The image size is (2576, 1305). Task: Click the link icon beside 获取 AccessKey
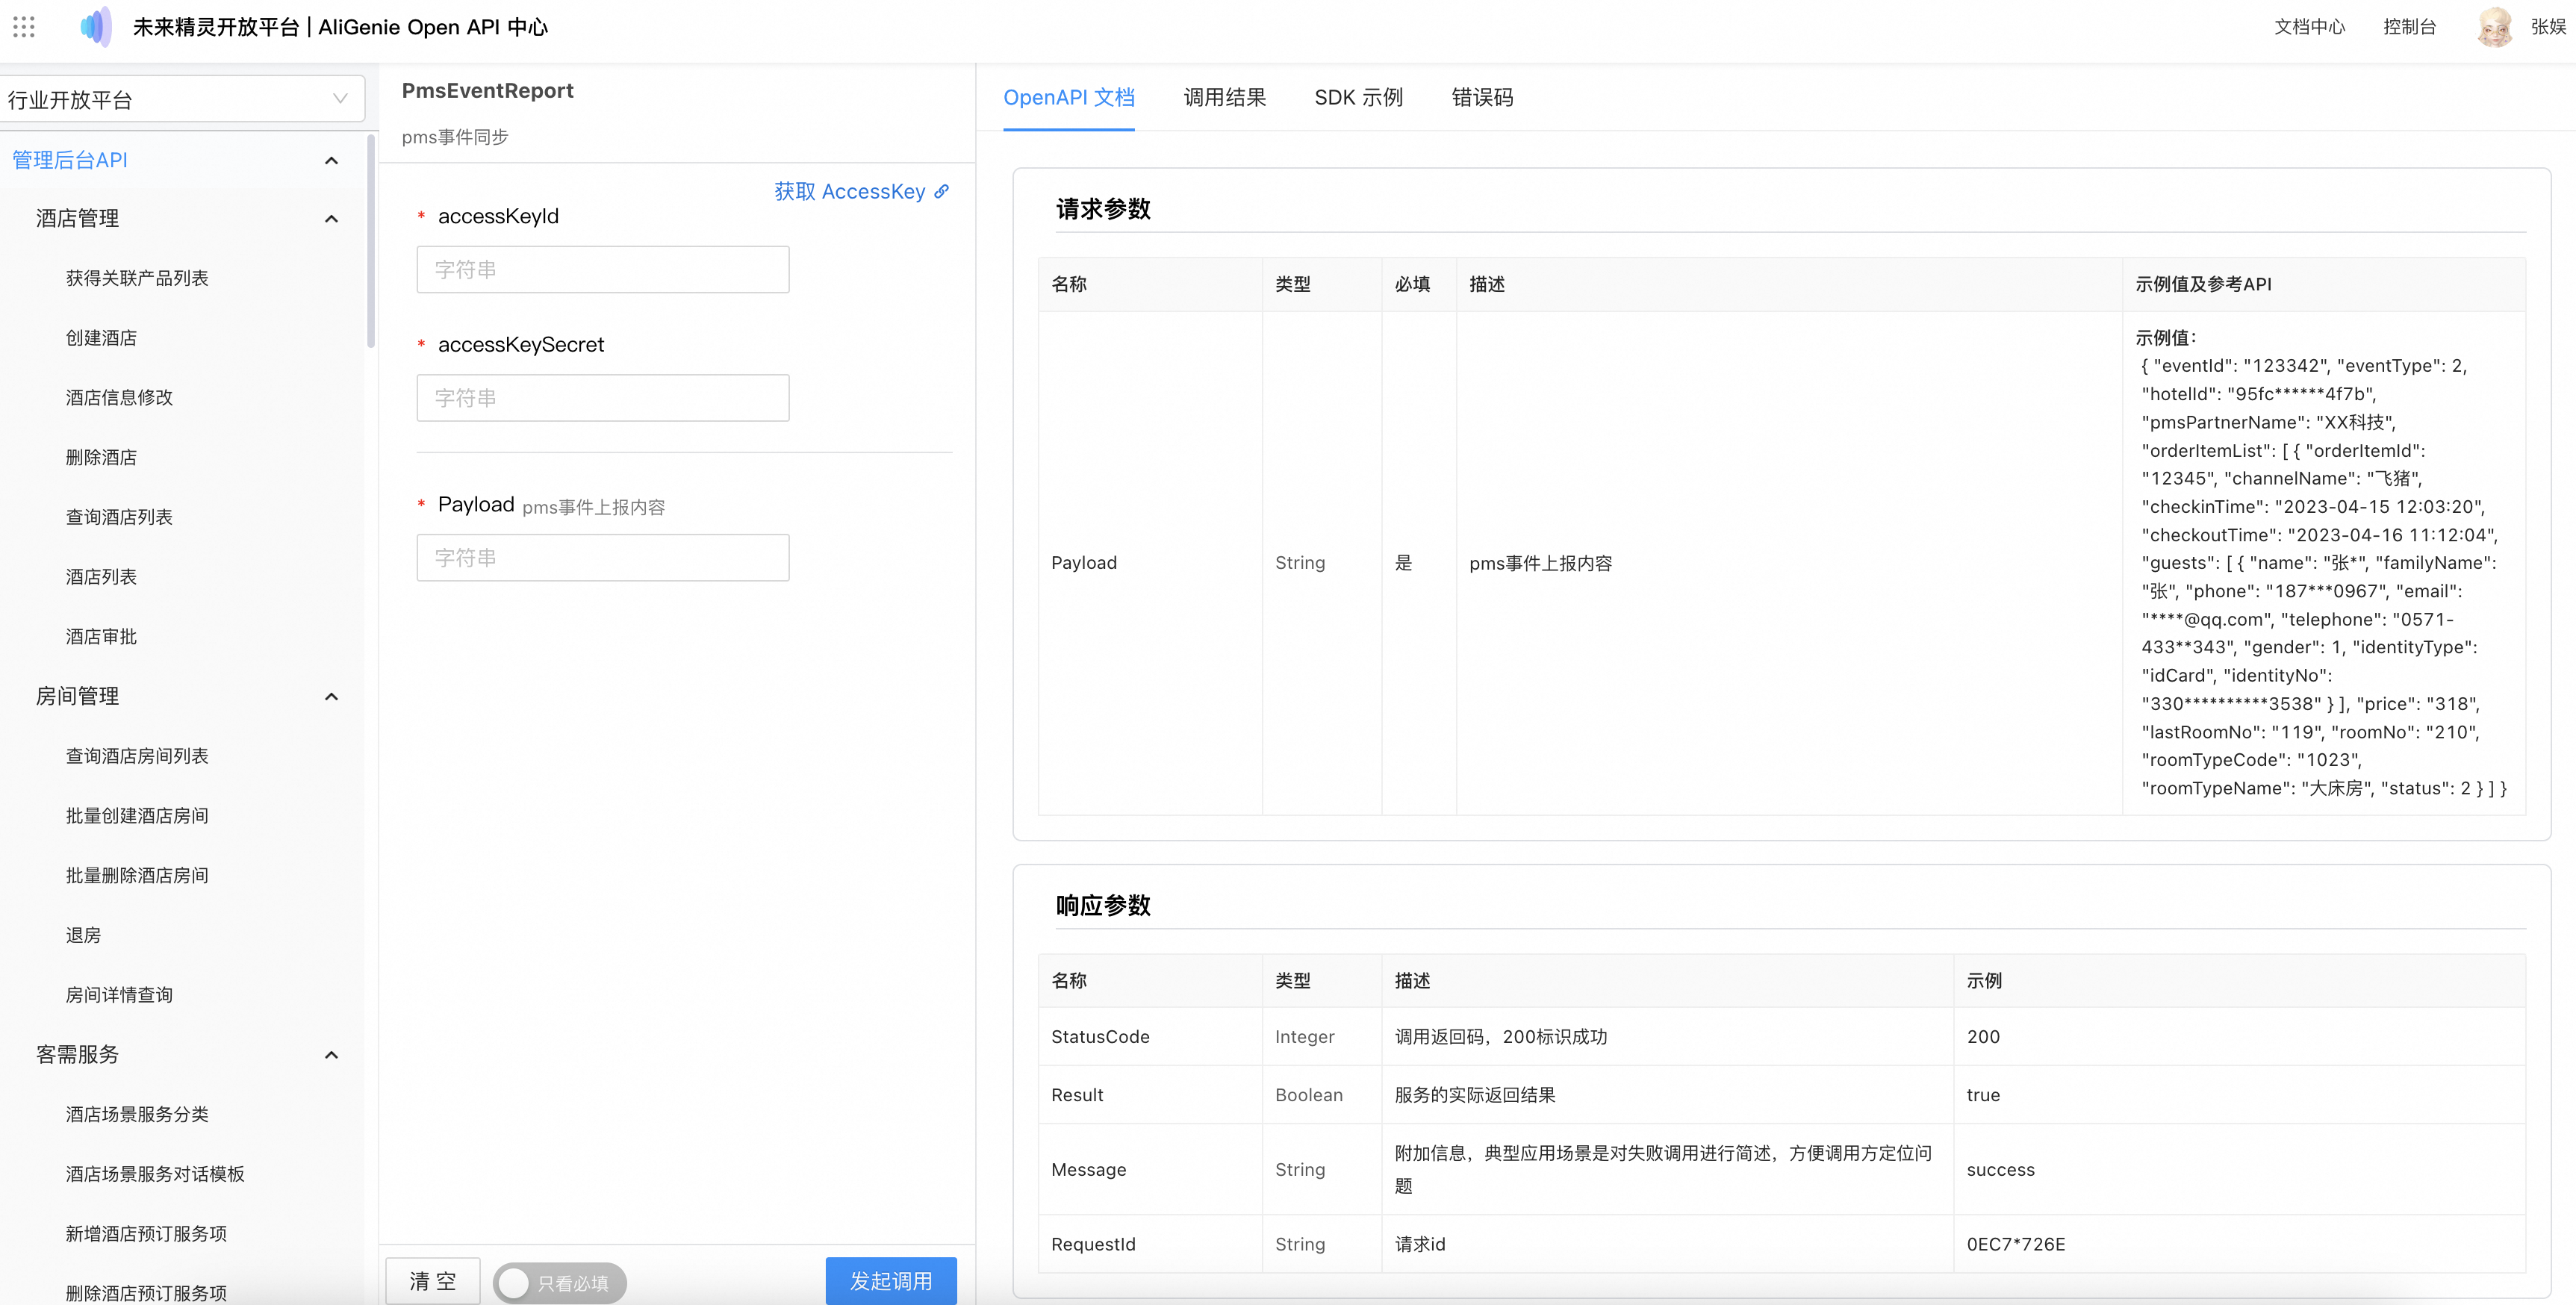(941, 191)
